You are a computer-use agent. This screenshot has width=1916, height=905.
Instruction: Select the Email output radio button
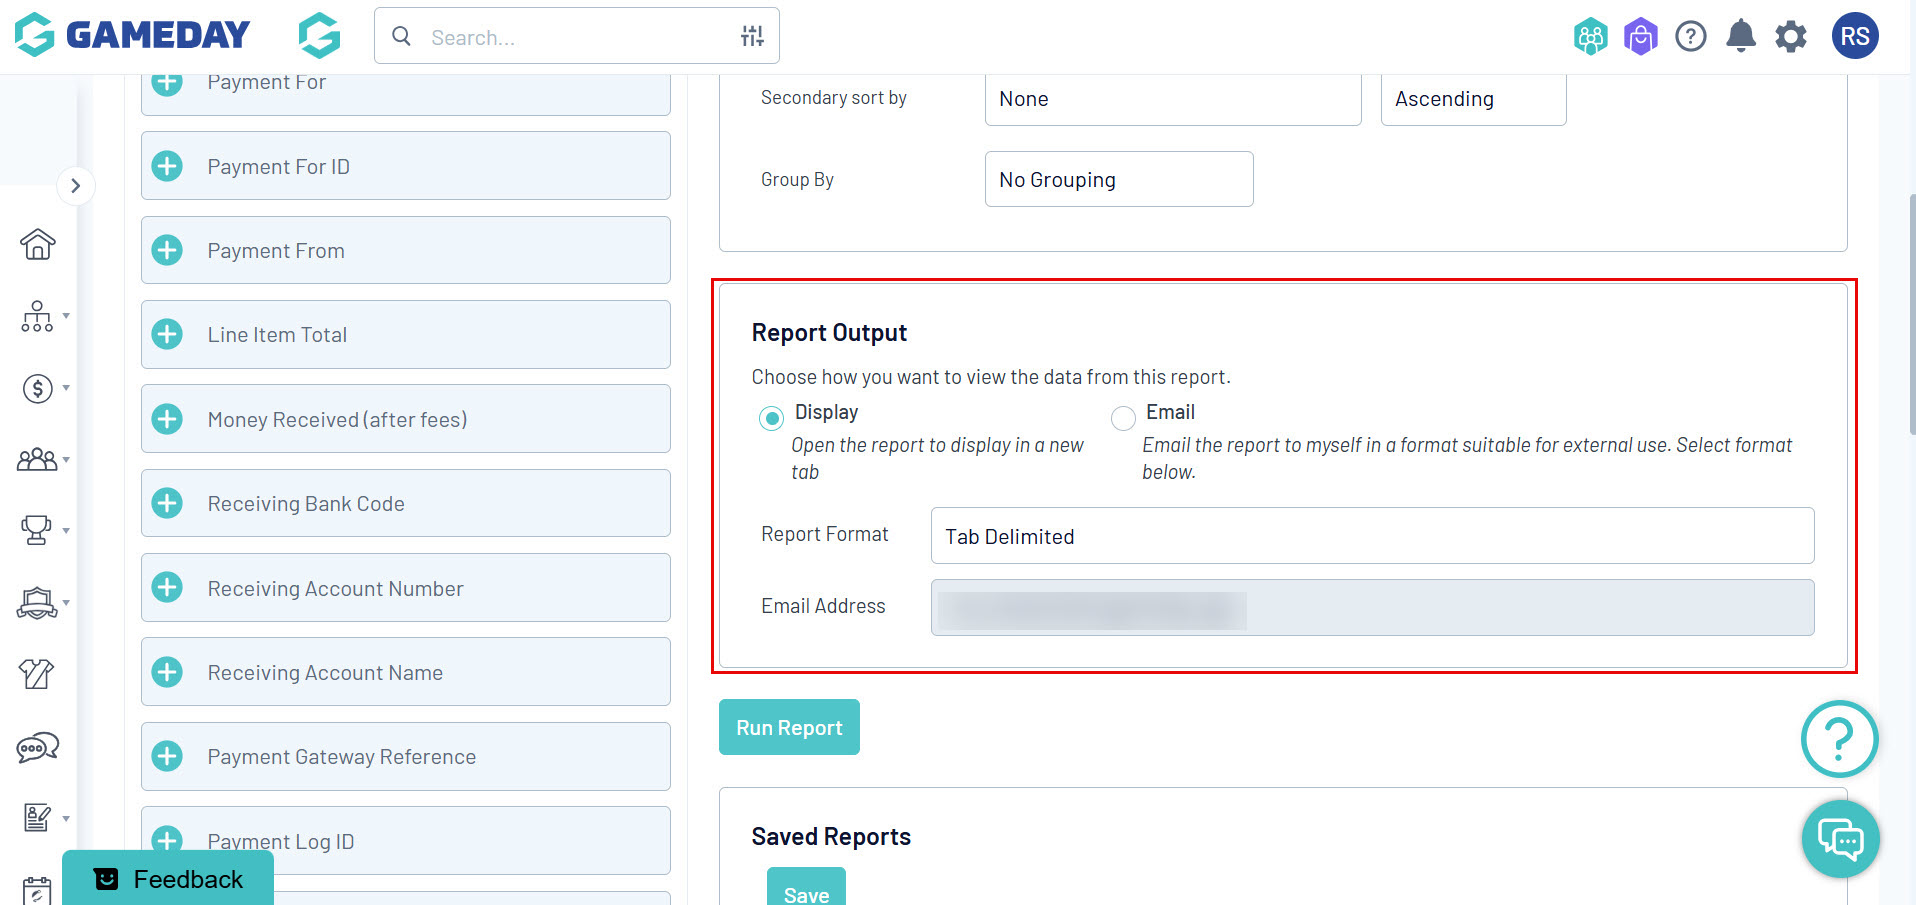(x=1123, y=418)
